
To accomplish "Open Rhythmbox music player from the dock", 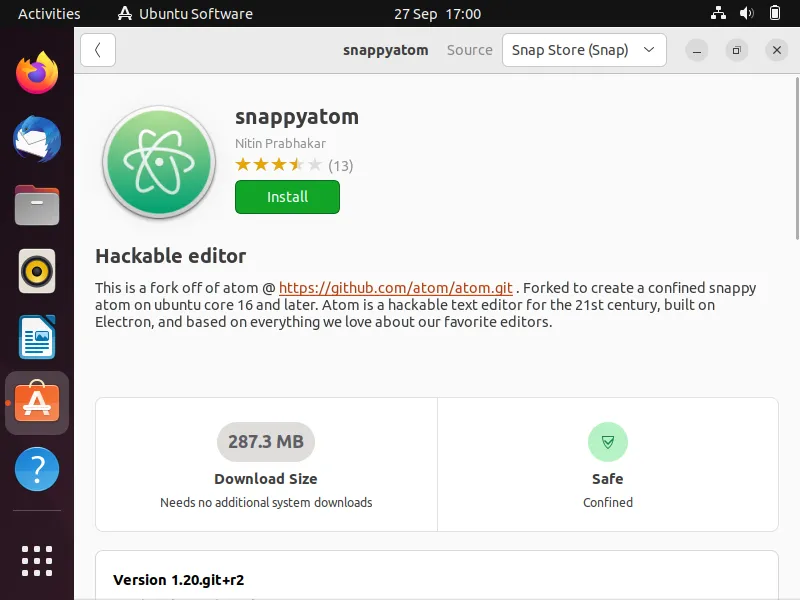I will [x=37, y=271].
